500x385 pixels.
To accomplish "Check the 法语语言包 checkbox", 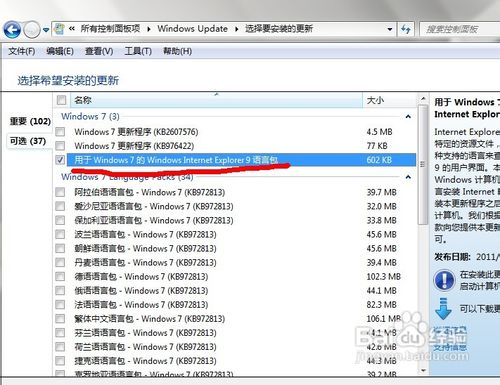I will (x=60, y=305).
